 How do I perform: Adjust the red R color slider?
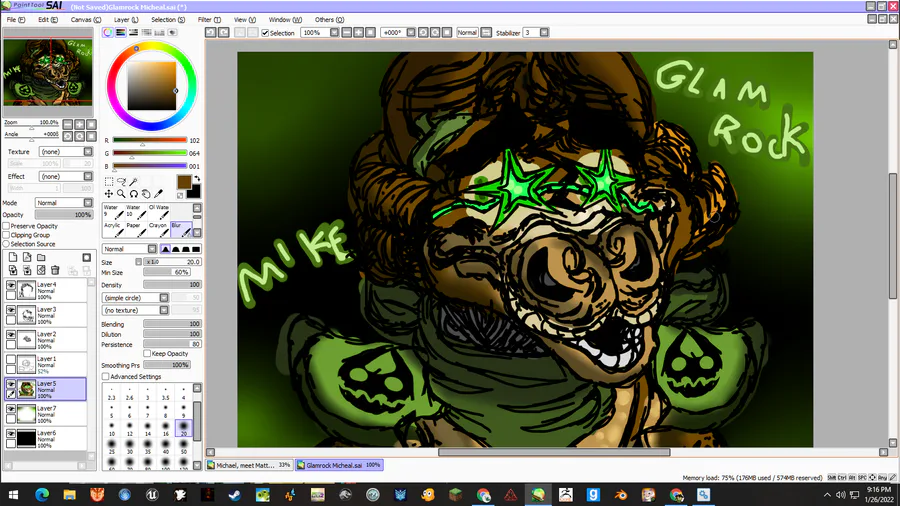[150, 141]
